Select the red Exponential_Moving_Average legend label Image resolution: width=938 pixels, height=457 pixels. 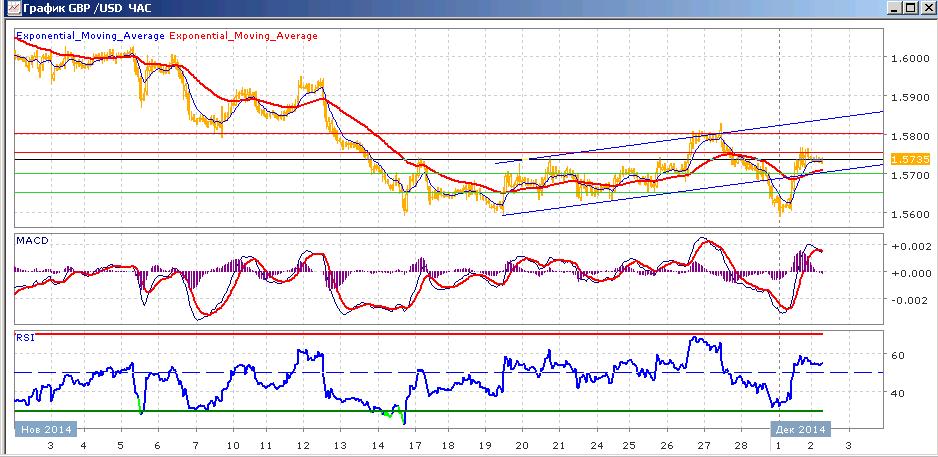click(x=243, y=36)
